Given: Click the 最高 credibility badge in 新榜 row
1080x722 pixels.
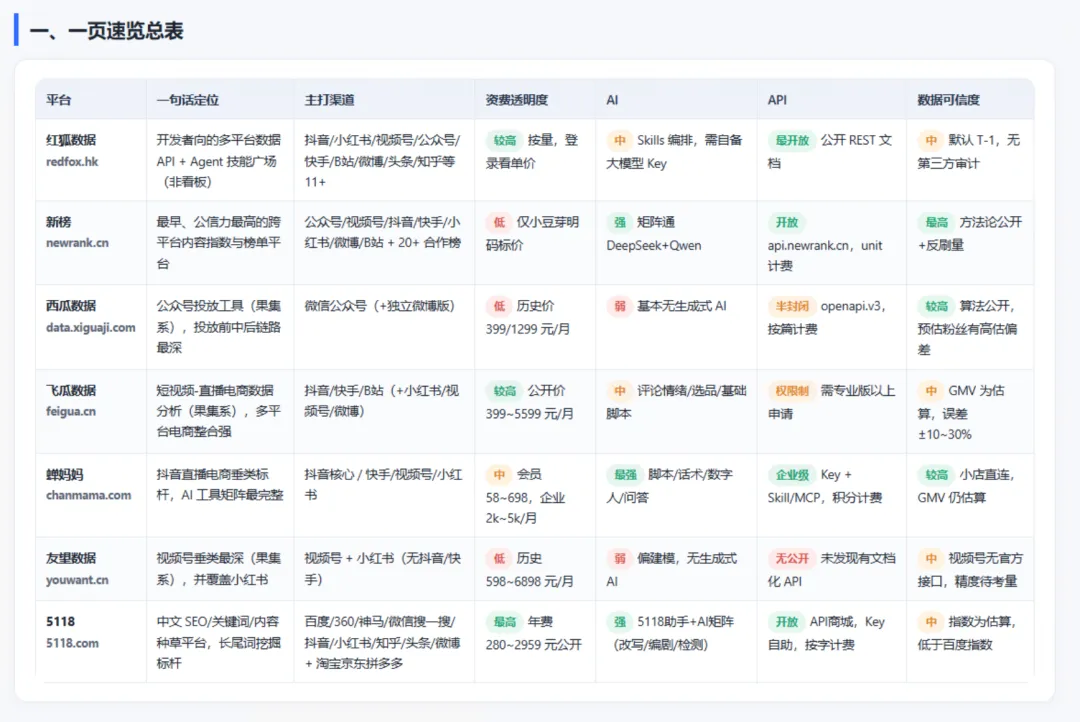Looking at the screenshot, I should pos(936,222).
